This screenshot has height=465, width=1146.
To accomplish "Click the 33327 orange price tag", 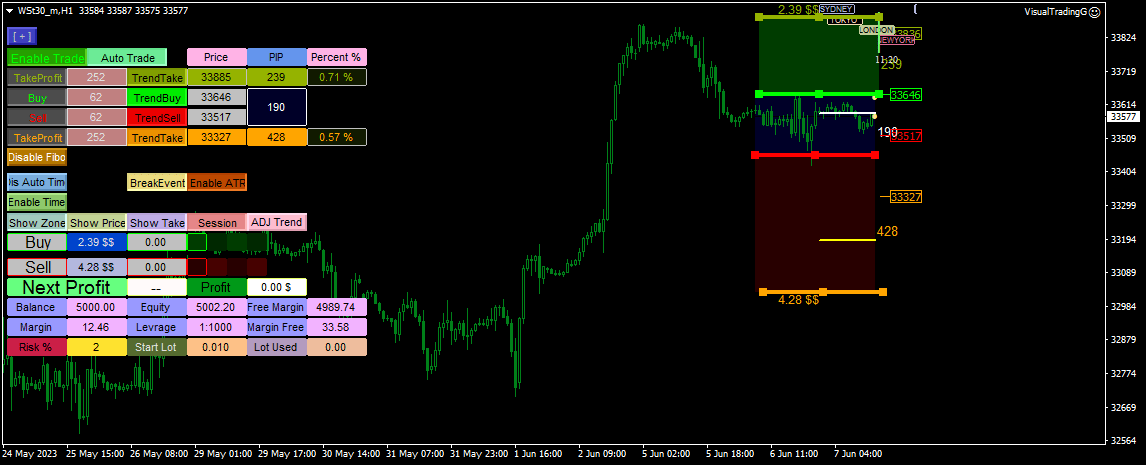I will 906,197.
